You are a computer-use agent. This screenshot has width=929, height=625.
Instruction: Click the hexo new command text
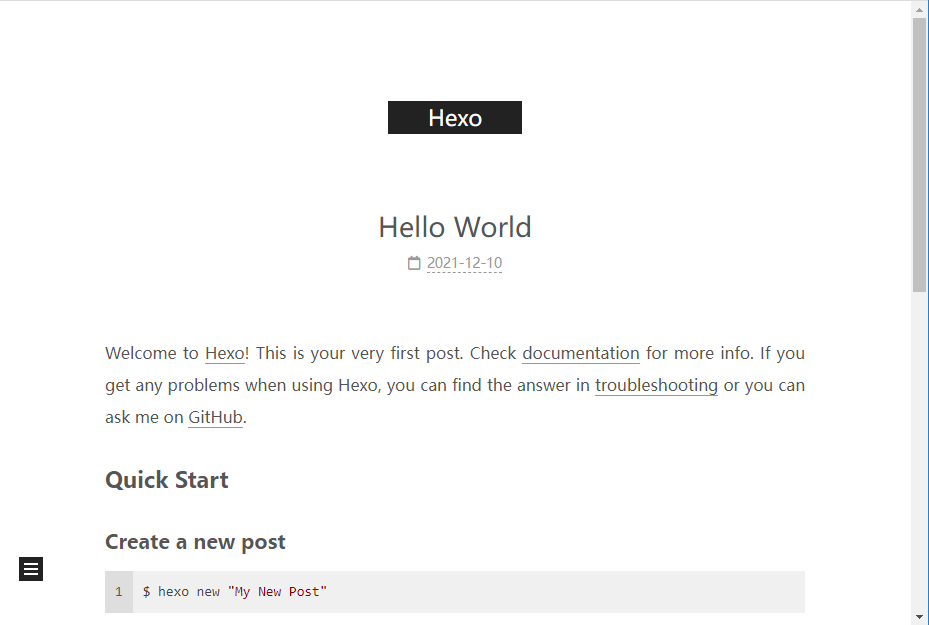189,591
